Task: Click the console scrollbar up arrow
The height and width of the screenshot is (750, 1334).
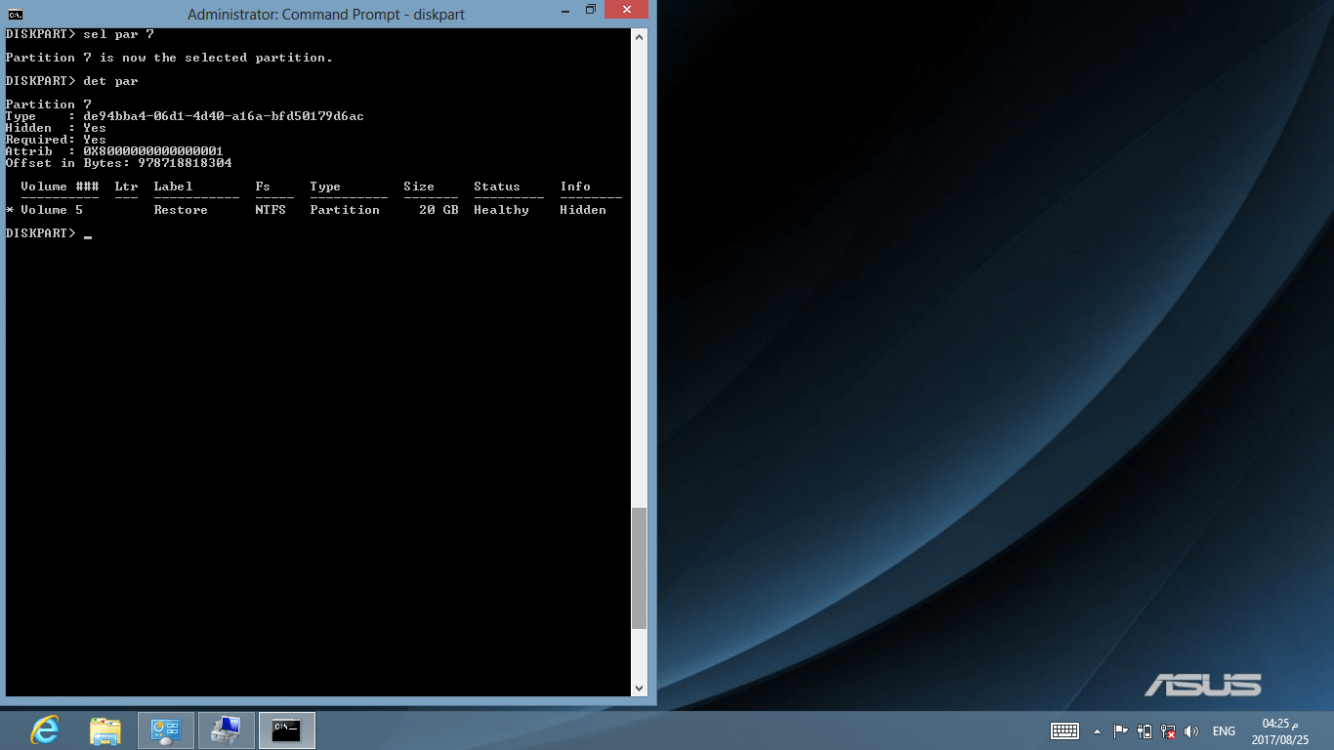Action: 639,37
